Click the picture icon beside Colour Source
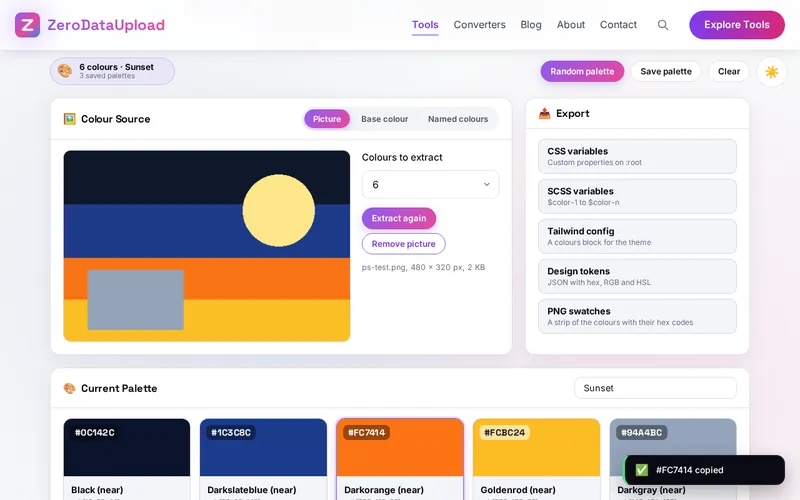Screen dimensions: 800x500 pyautogui.click(x=69, y=119)
